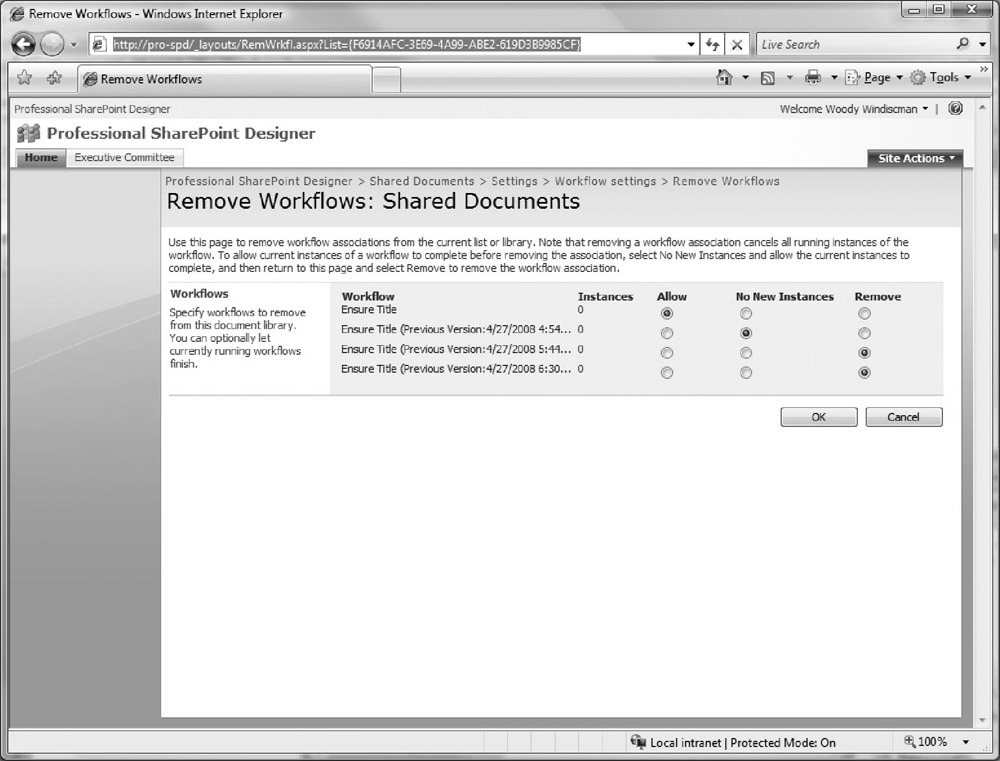Select No New Instances for 4:54 version

[746, 333]
